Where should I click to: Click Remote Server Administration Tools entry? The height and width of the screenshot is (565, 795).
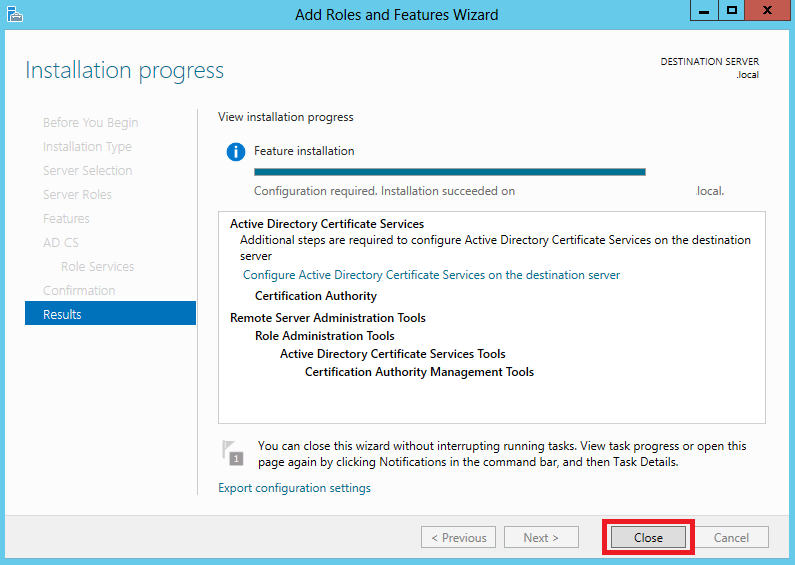(328, 317)
